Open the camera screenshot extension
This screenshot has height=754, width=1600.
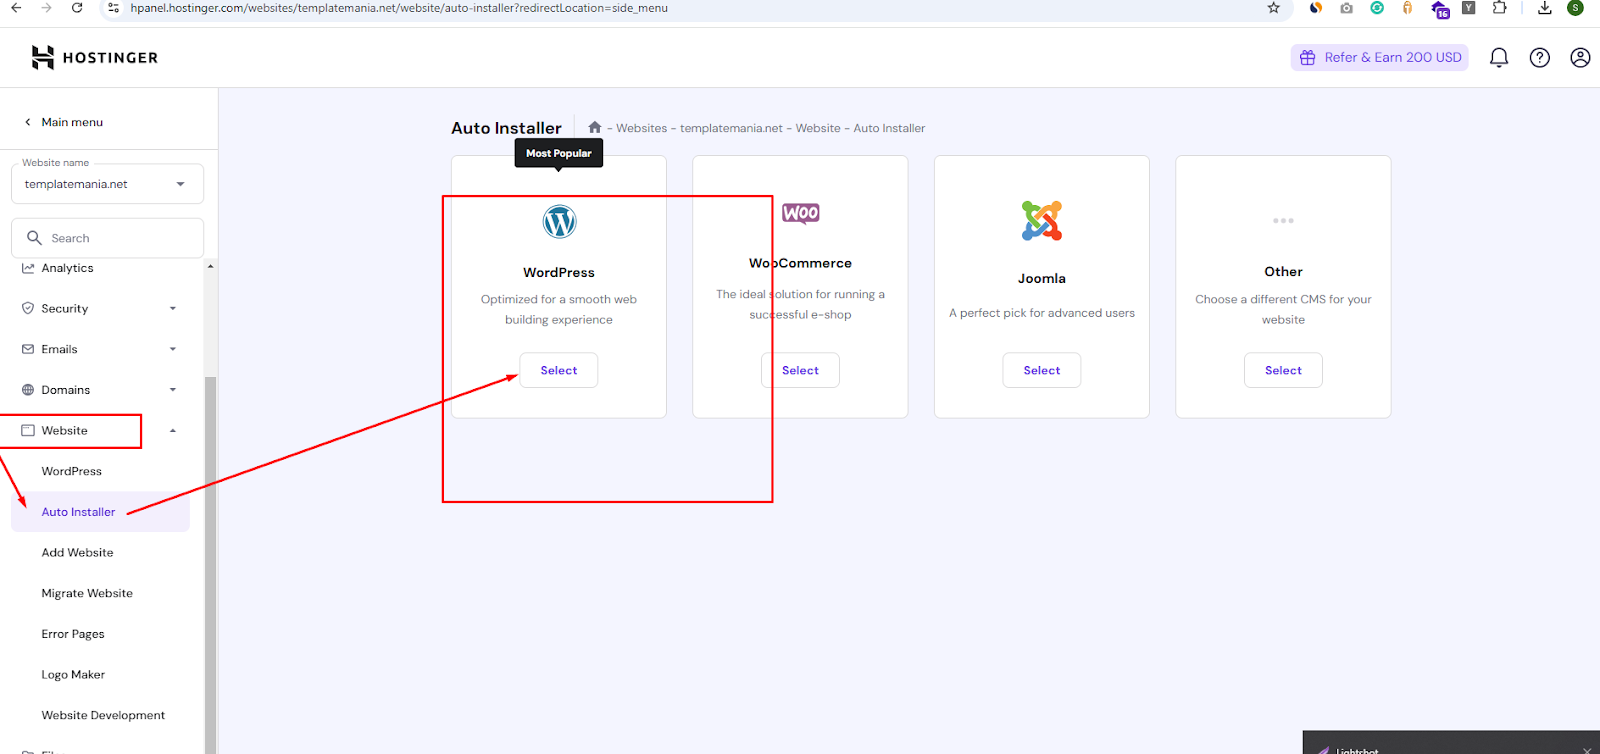coord(1347,8)
